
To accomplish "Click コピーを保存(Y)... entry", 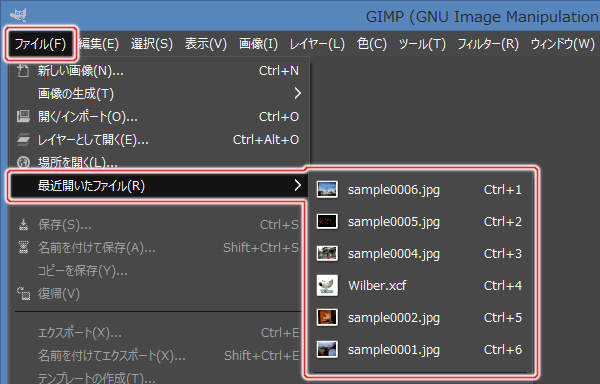I will click(158, 271).
